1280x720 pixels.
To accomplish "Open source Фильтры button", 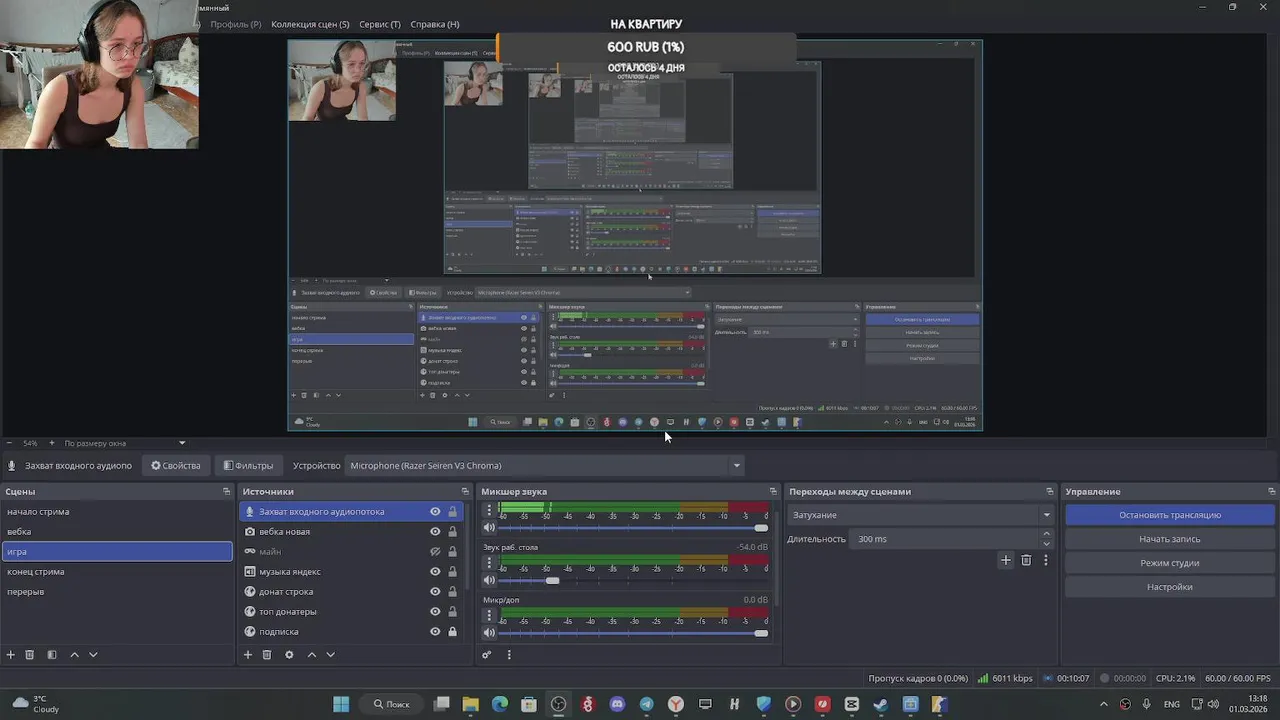I will (248, 465).
